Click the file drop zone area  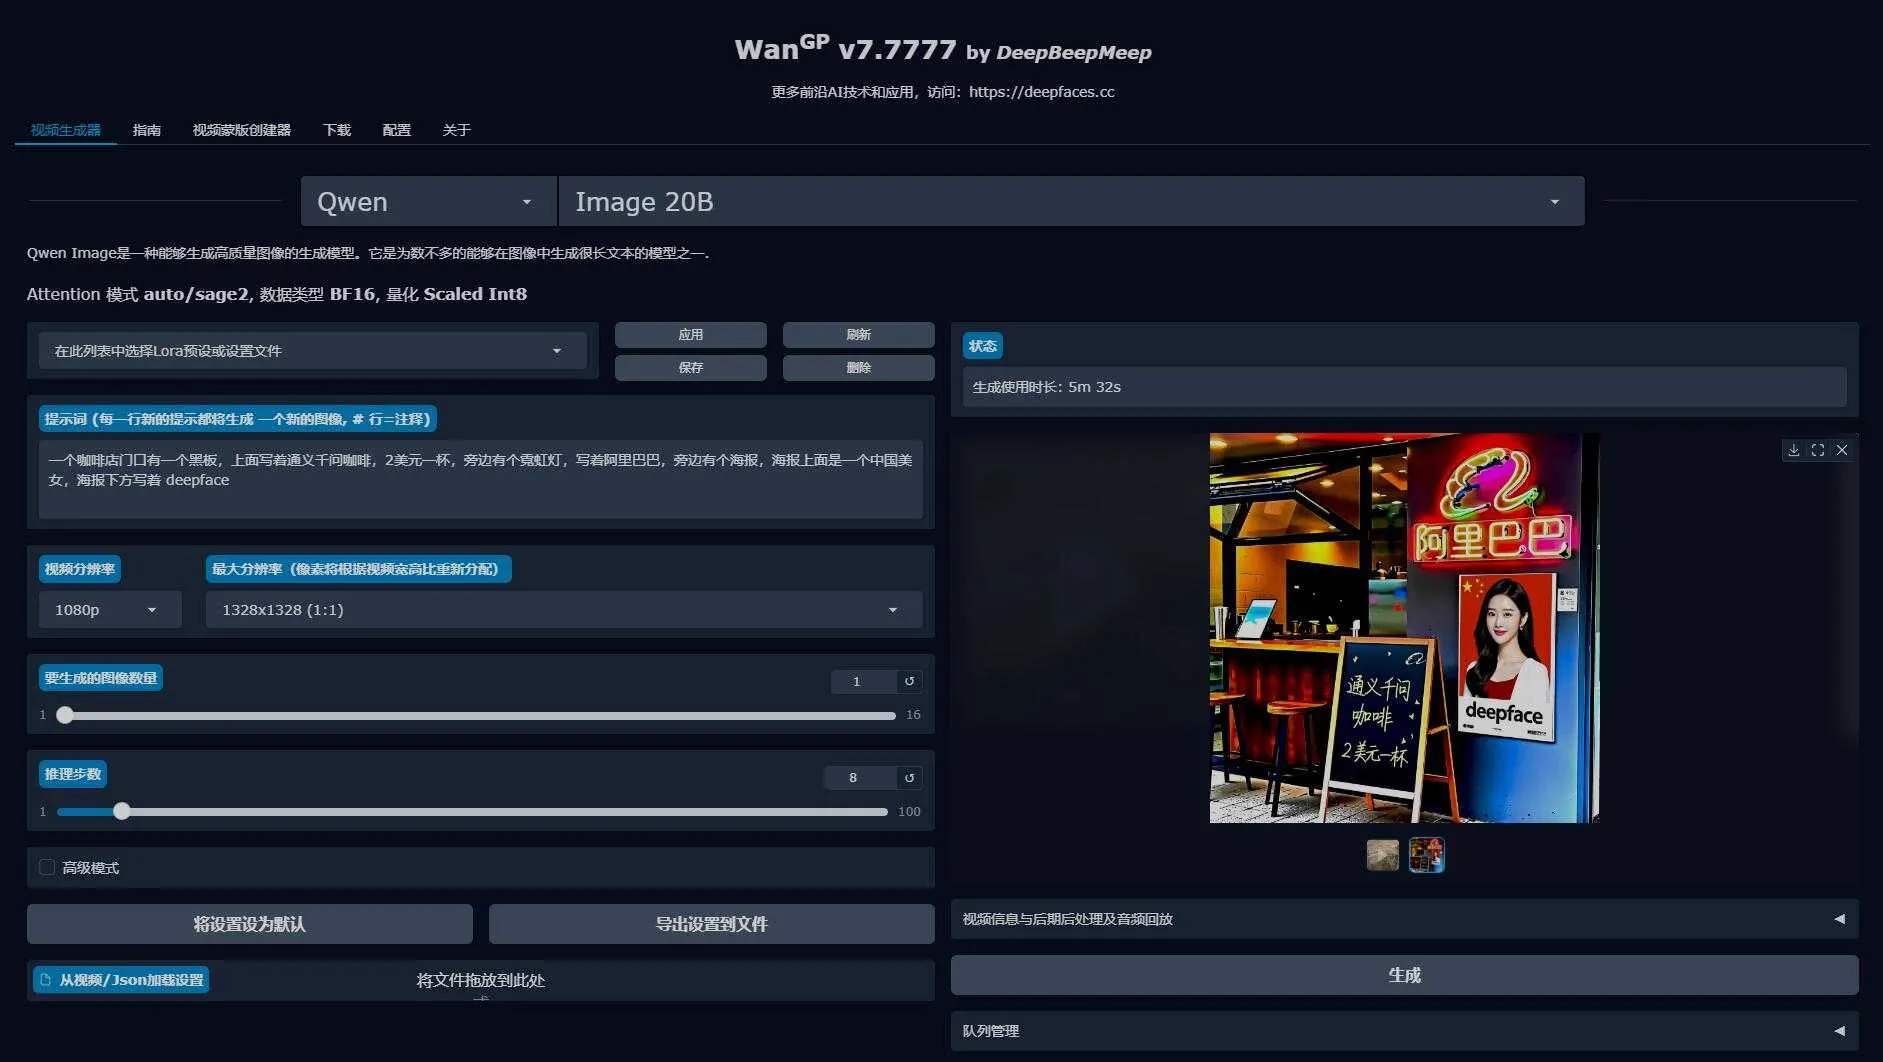(x=480, y=980)
